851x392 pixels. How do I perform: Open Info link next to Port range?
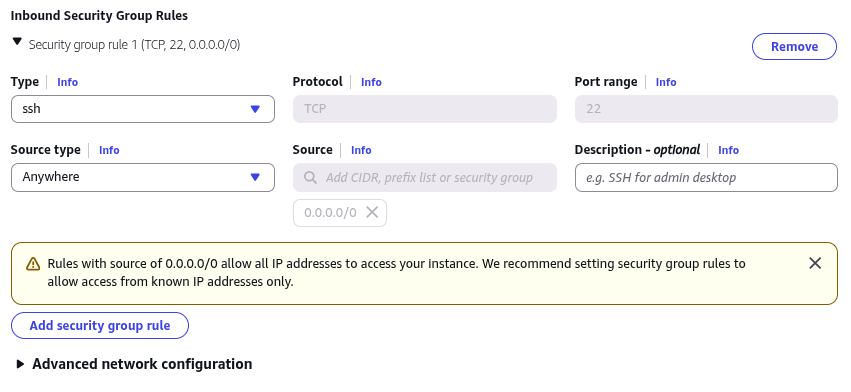pyautogui.click(x=666, y=82)
